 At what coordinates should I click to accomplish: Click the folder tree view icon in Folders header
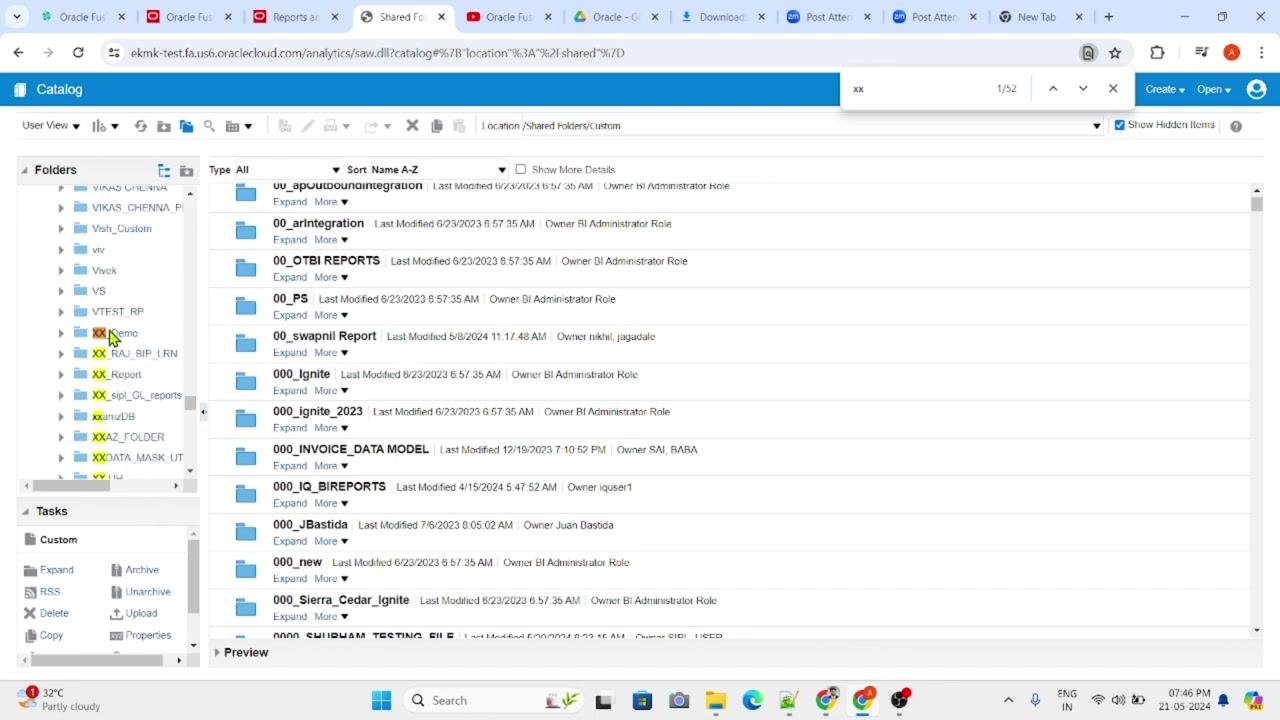(x=164, y=170)
